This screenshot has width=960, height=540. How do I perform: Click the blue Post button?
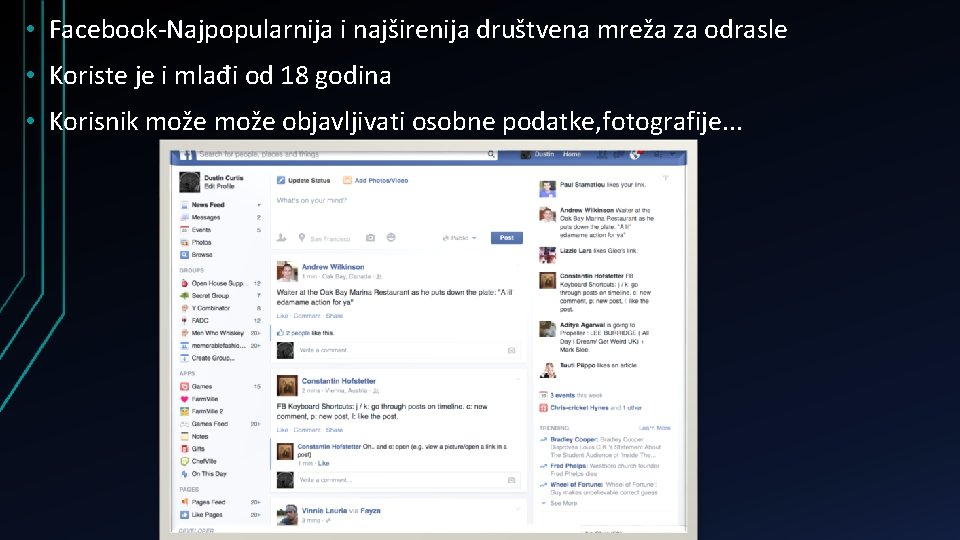point(507,238)
